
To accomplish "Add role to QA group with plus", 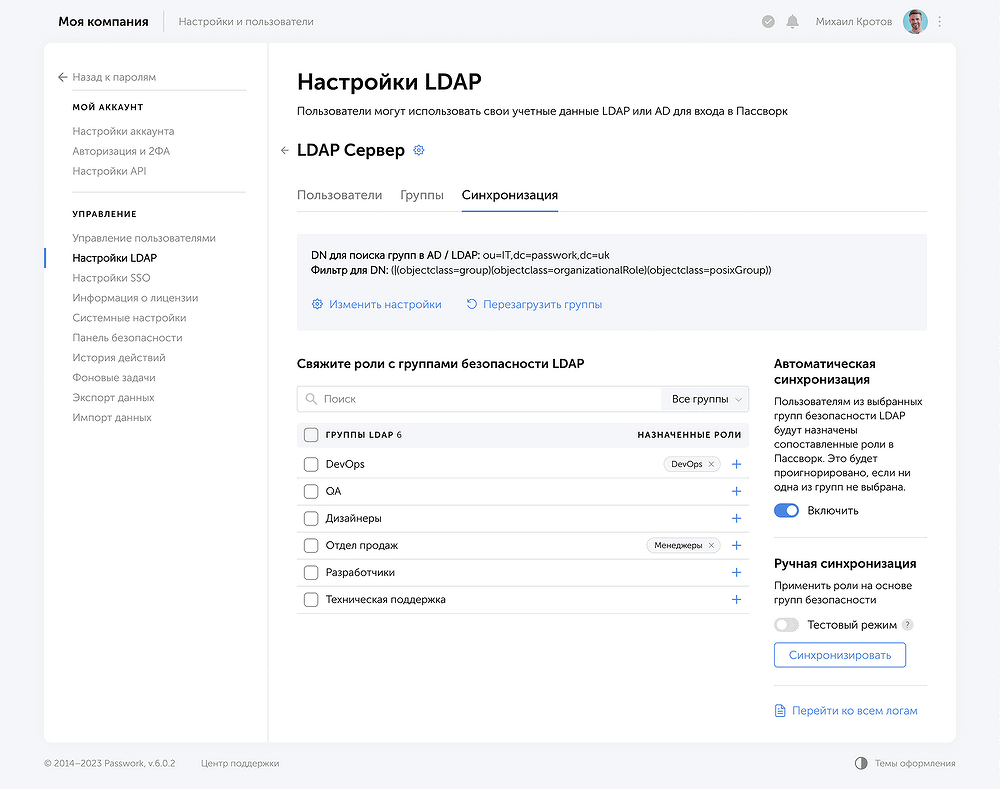I will pyautogui.click(x=737, y=491).
